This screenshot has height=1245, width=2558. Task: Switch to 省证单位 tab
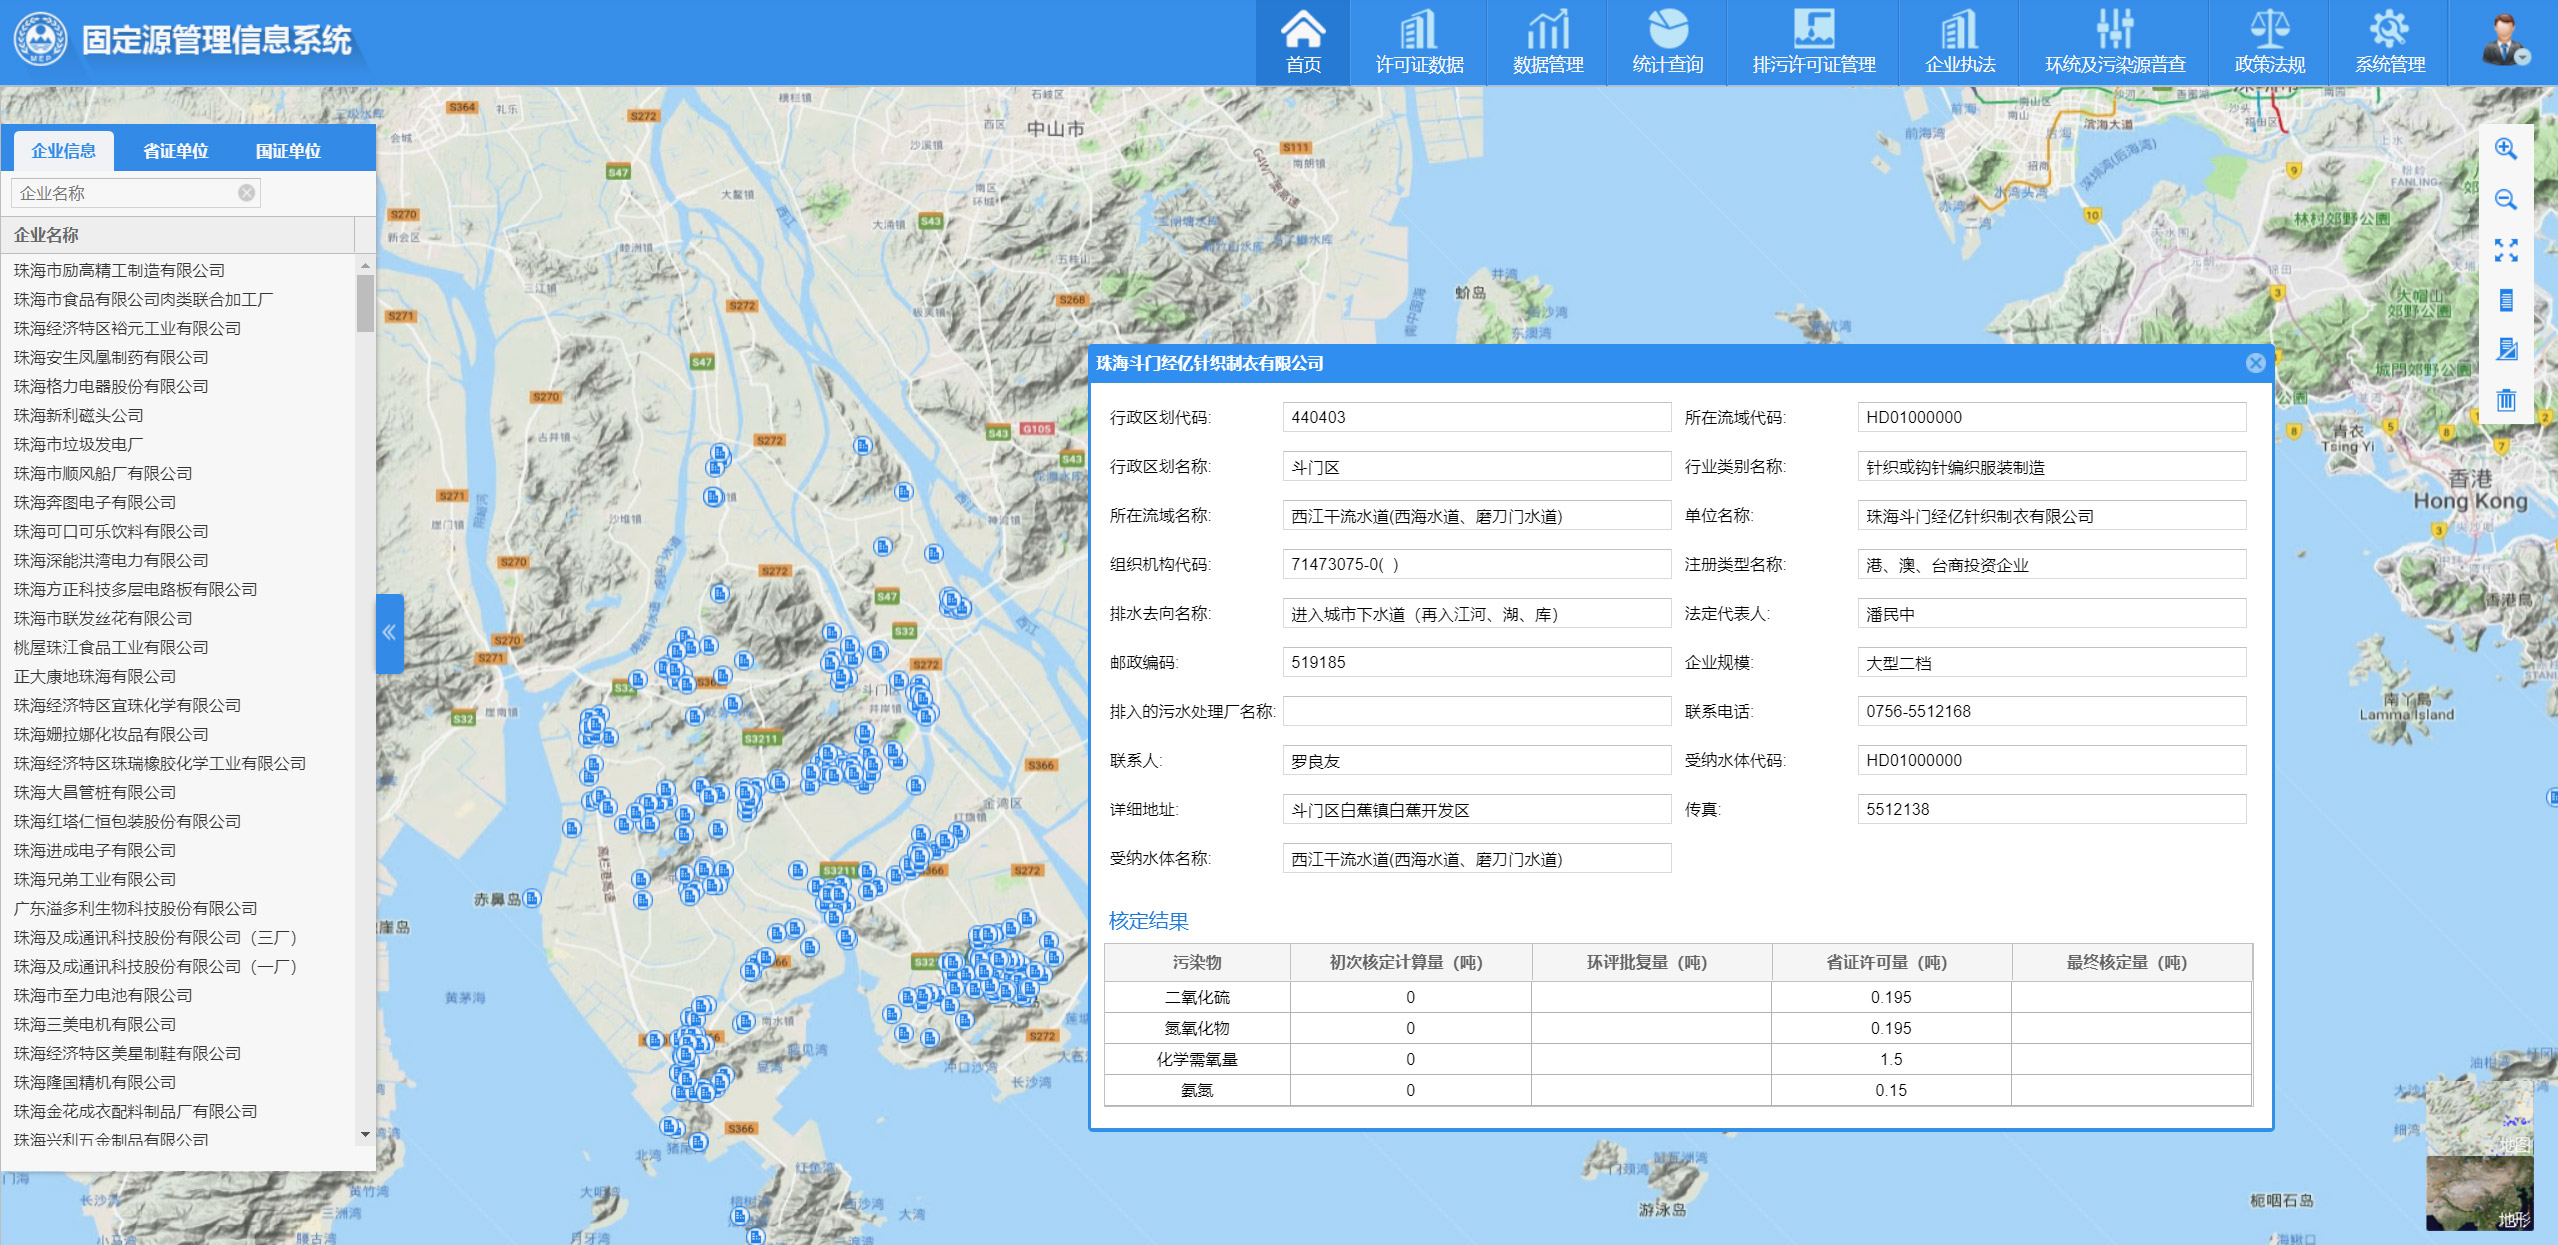[x=175, y=151]
